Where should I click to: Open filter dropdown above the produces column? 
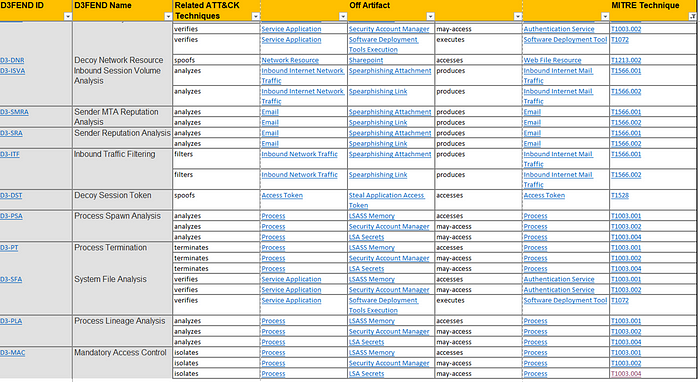click(517, 17)
